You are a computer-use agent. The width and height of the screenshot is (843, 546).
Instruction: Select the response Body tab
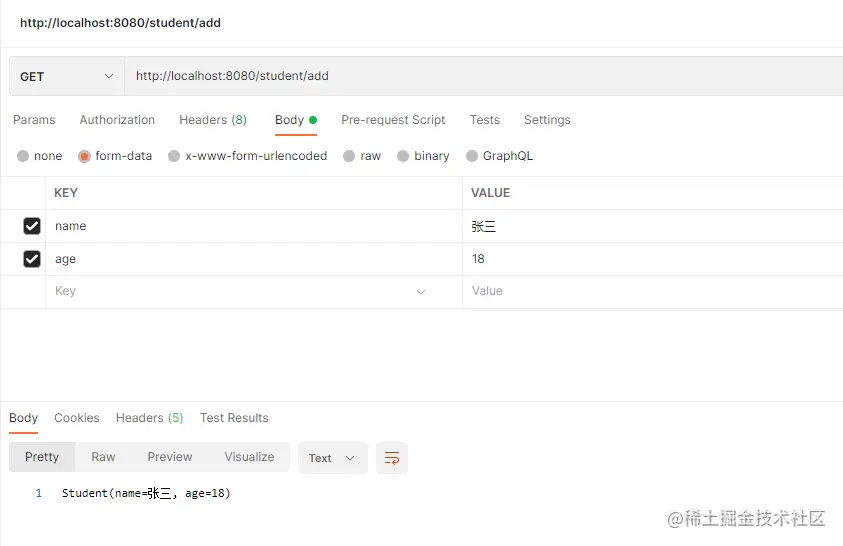click(x=24, y=418)
